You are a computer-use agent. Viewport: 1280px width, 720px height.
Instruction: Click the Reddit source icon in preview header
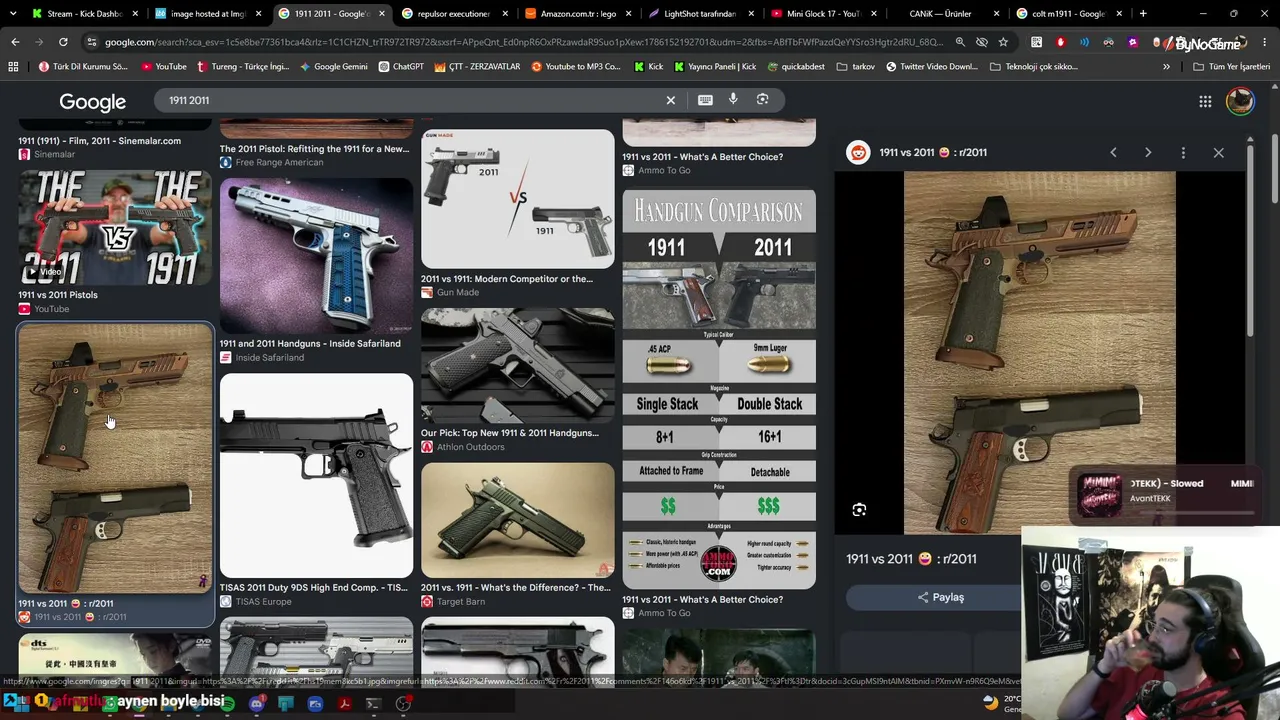tap(858, 152)
